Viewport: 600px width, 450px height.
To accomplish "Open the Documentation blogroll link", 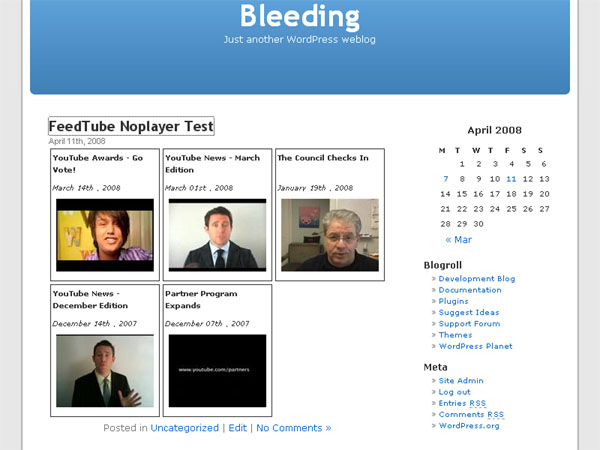I will pyautogui.click(x=470, y=290).
